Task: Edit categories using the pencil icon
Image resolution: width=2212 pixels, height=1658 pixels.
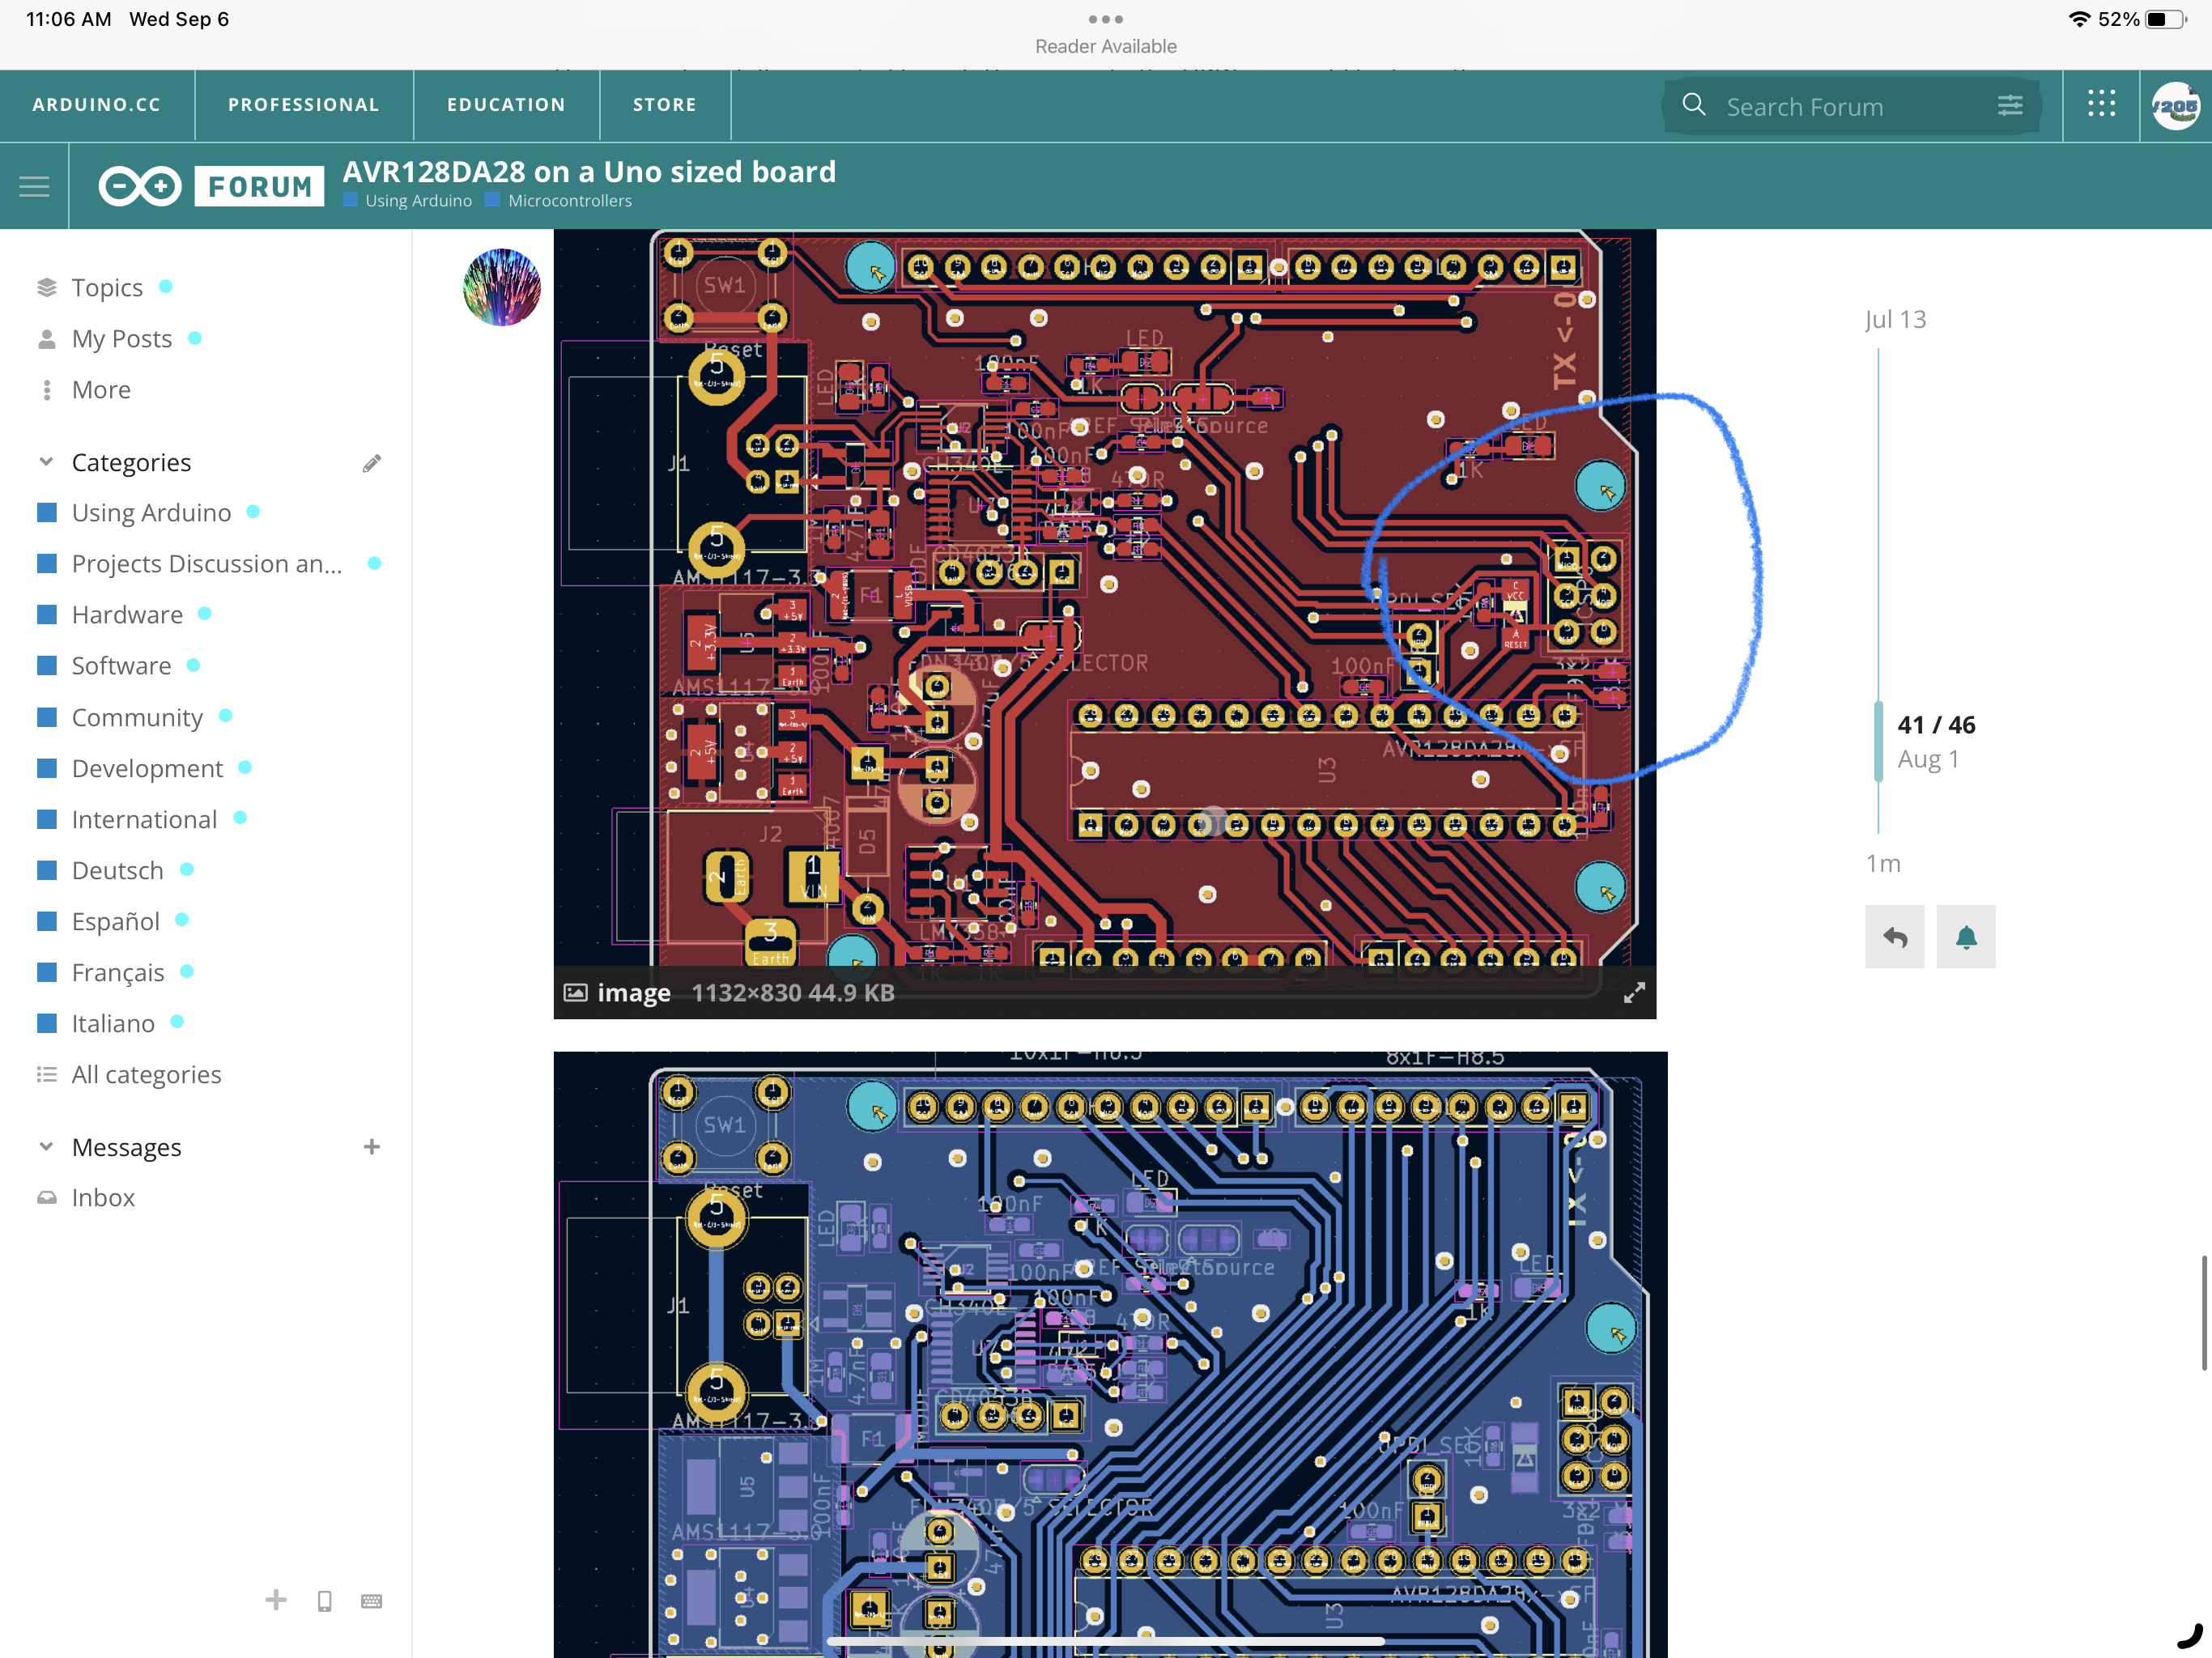Action: click(x=371, y=463)
